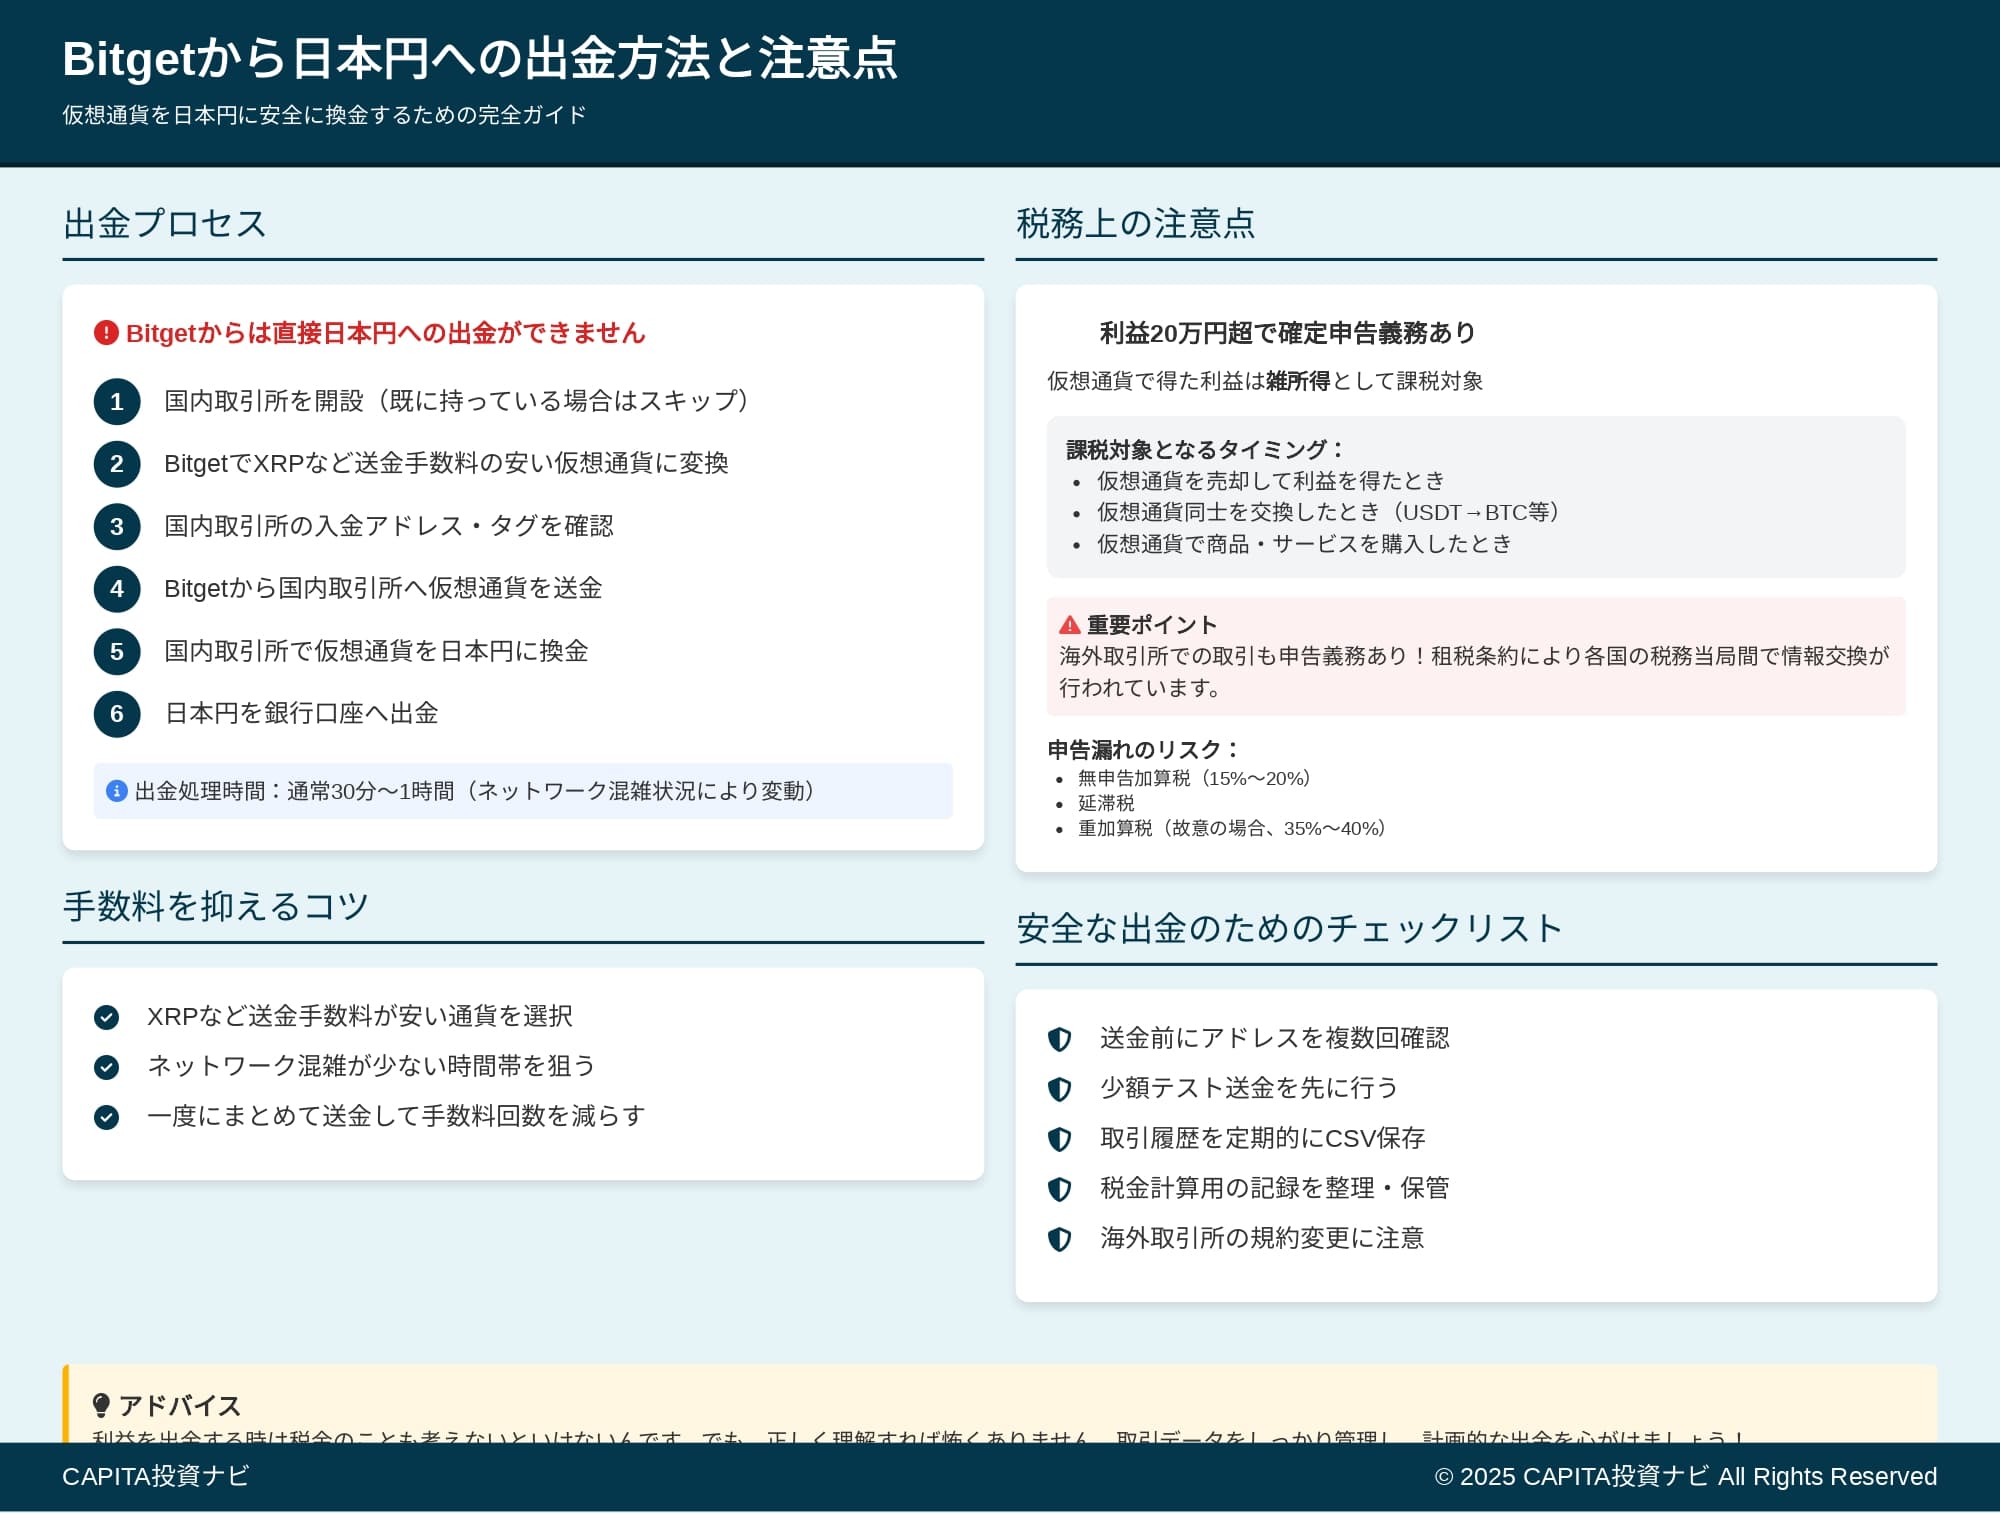Click the page title Bitgetから日本円への出金方法と注意点
The image size is (2000, 1513).
[480, 58]
